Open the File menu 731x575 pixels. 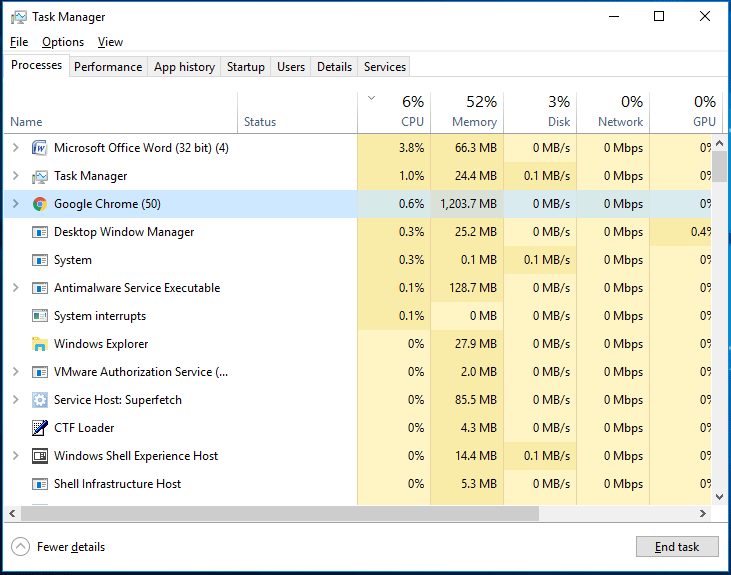(19, 42)
